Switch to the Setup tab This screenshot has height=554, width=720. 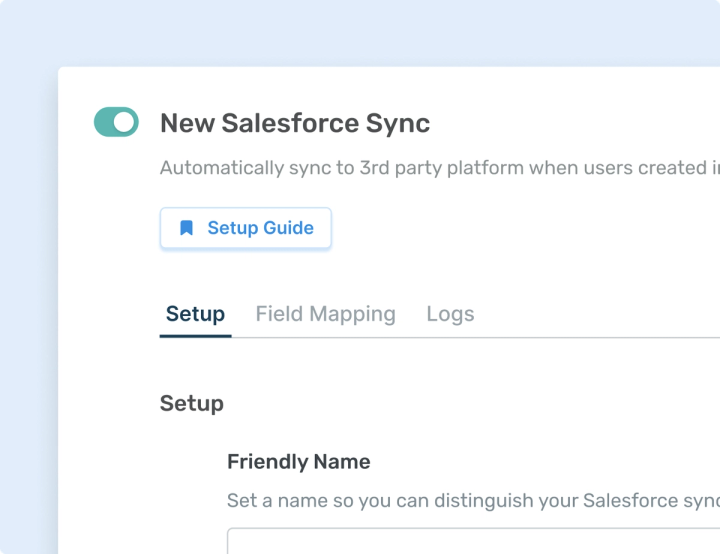pos(195,314)
